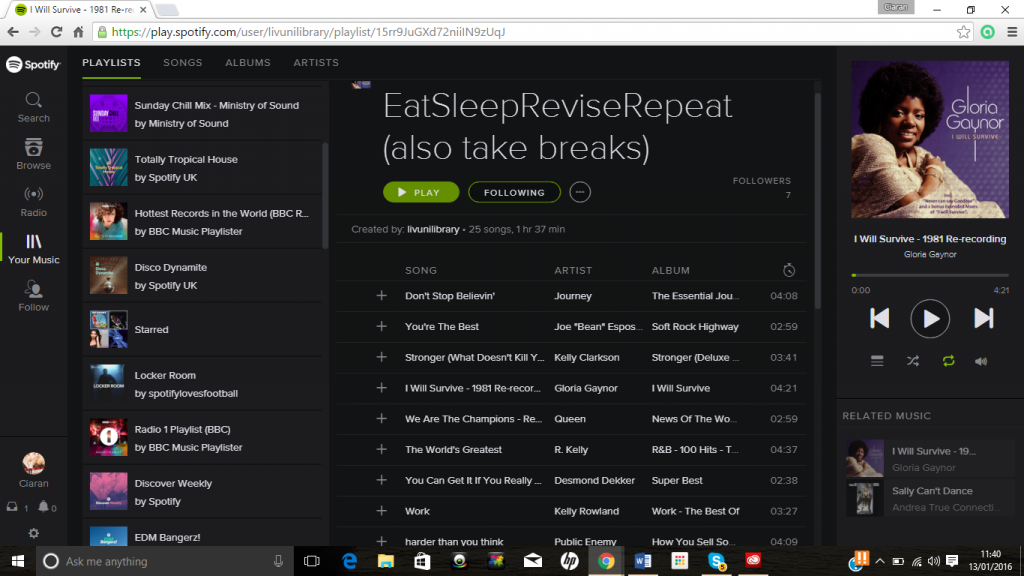
Task: Add The World's Greatest to library
Action: 381,449
